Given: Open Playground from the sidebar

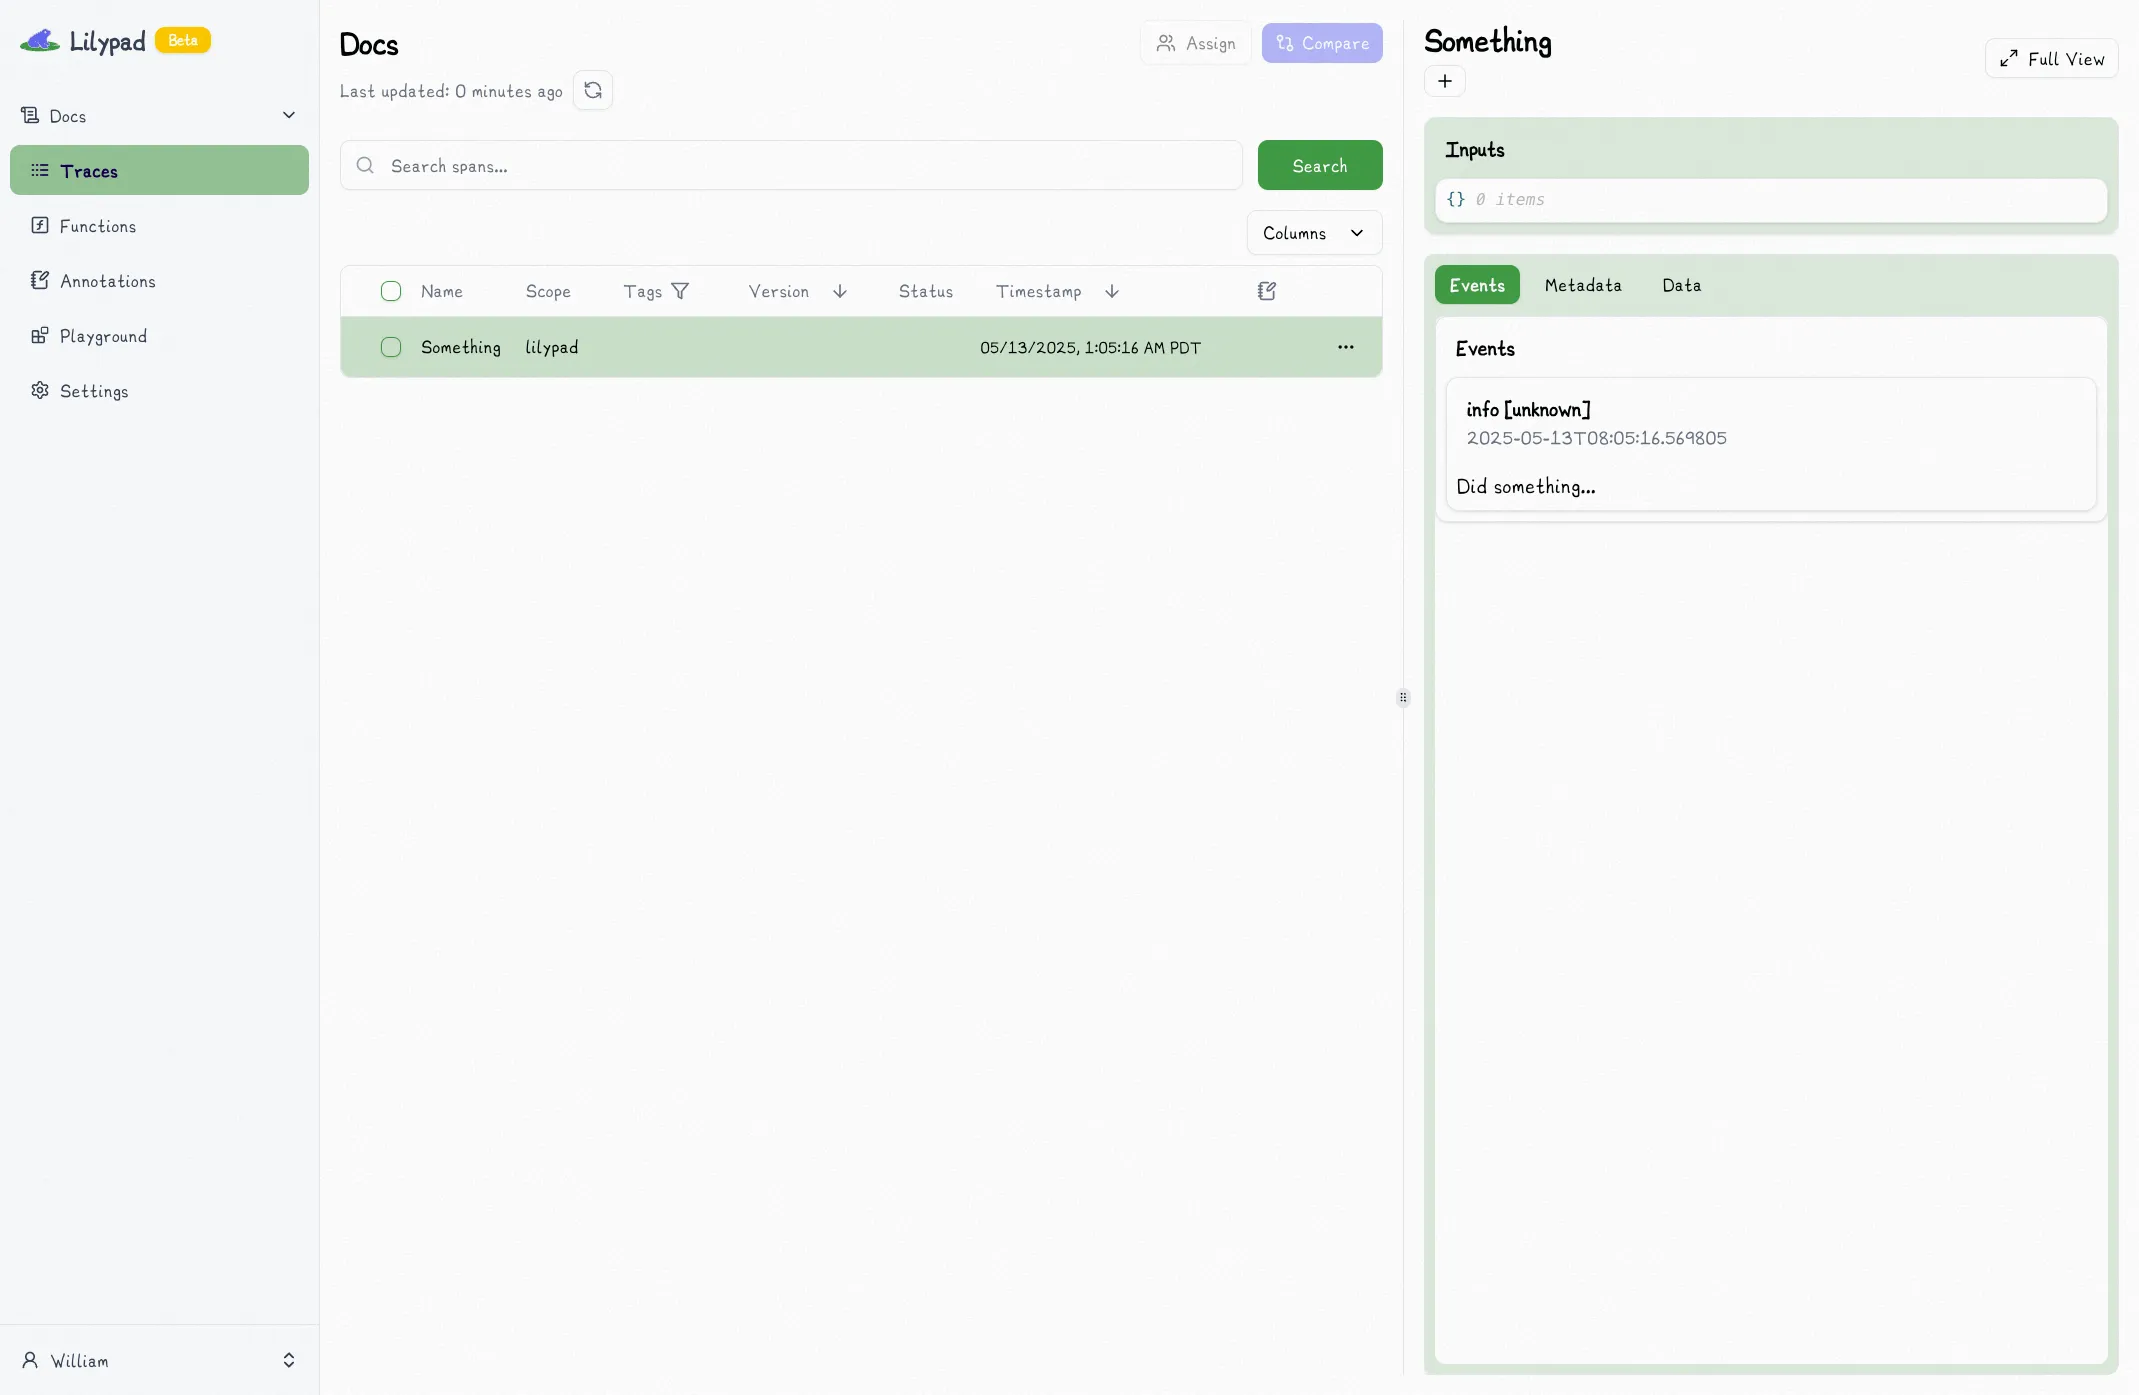Looking at the screenshot, I should [103, 336].
